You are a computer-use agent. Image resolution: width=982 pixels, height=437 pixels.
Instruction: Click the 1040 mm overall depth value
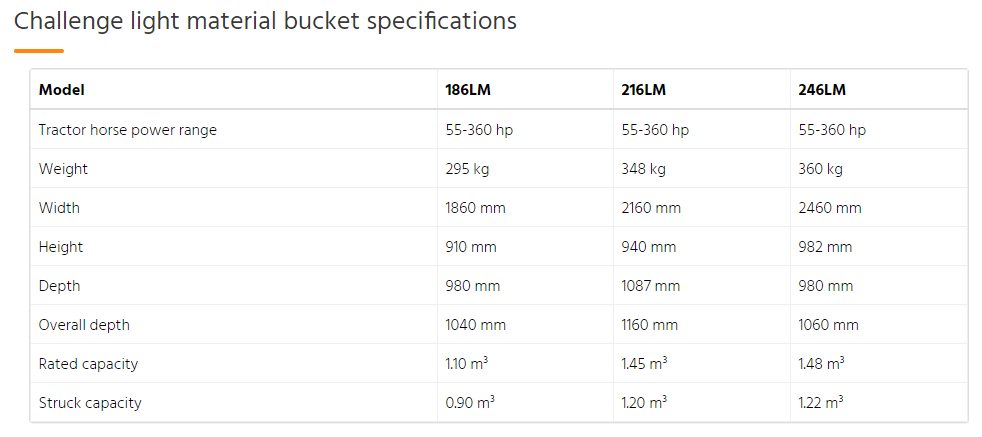point(475,325)
